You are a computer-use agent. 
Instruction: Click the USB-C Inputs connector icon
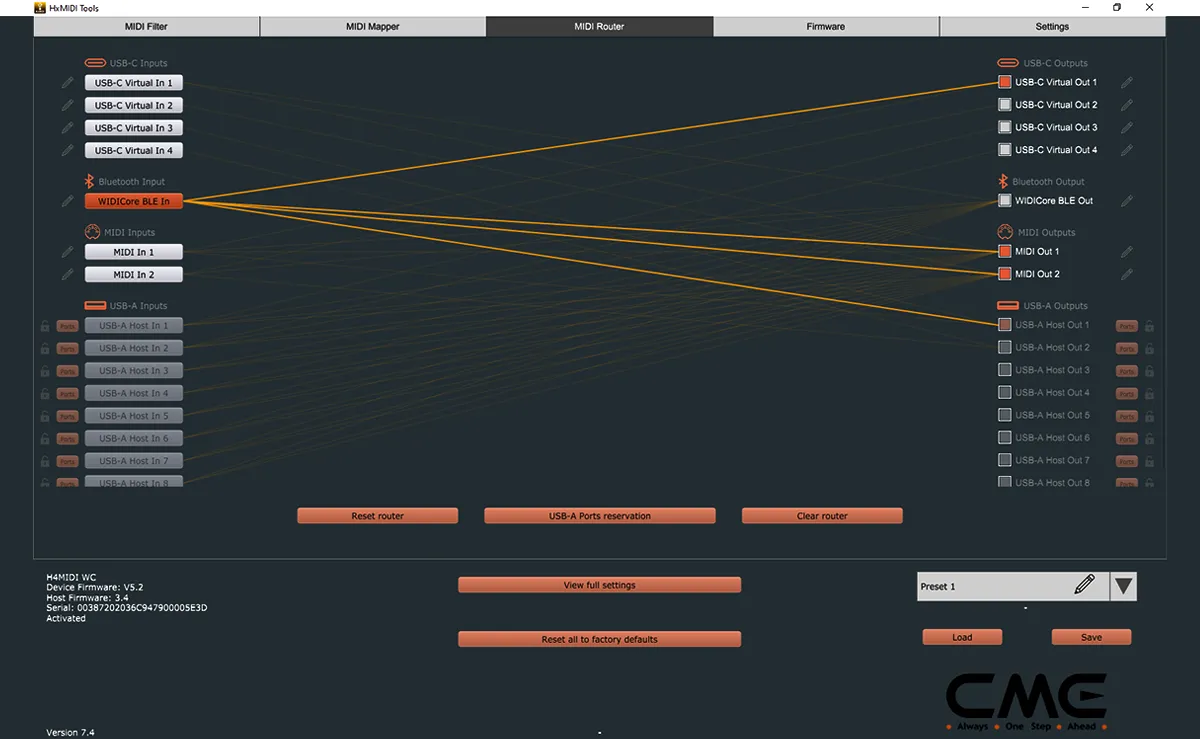pos(94,62)
